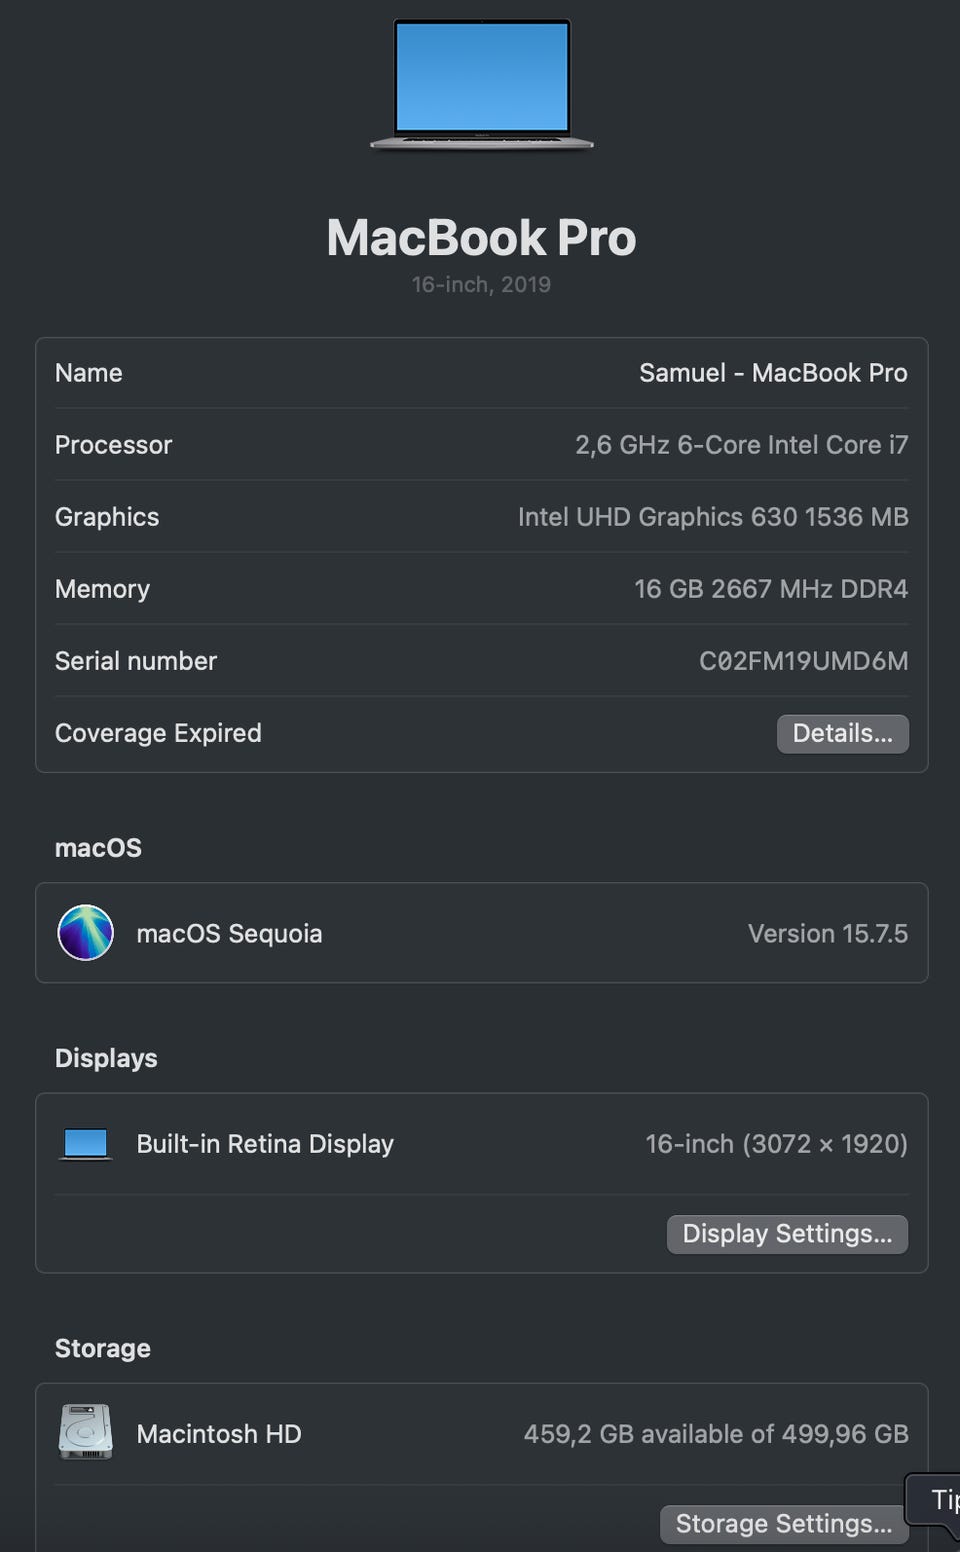960x1552 pixels.
Task: Click the Memory row value
Action: (x=770, y=589)
